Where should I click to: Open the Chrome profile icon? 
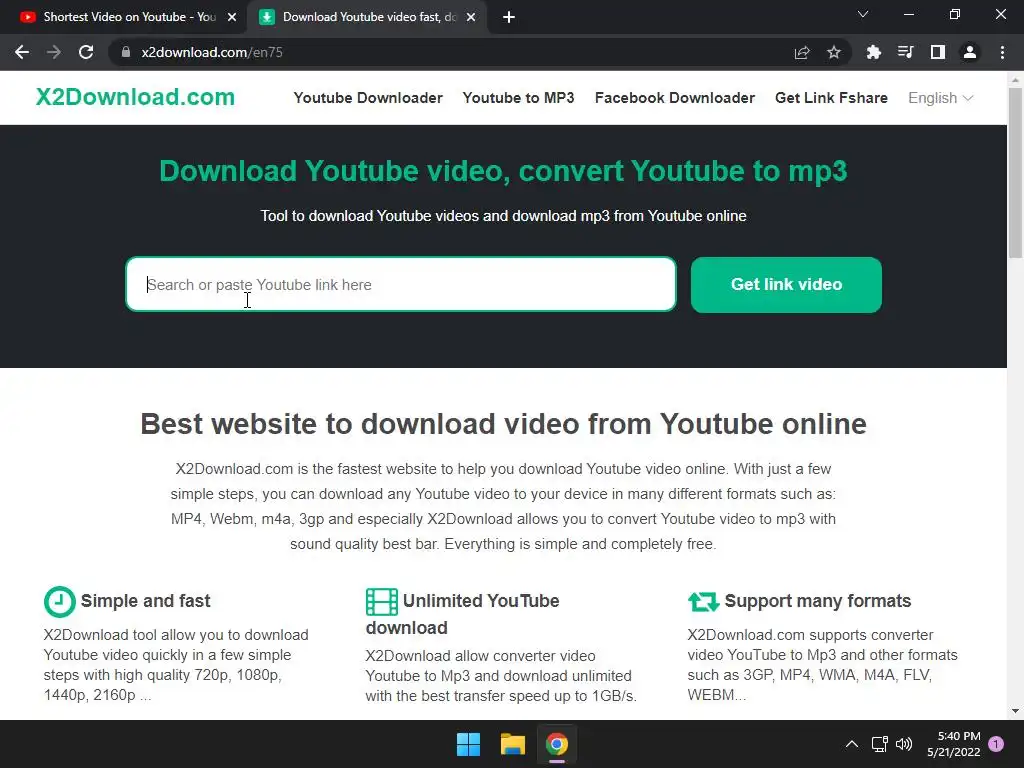[x=970, y=52]
